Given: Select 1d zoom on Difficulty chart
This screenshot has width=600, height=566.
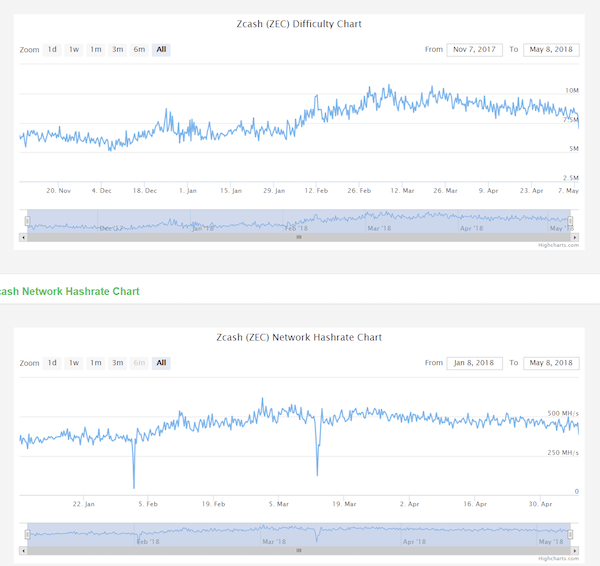Looking at the screenshot, I should click(x=52, y=50).
